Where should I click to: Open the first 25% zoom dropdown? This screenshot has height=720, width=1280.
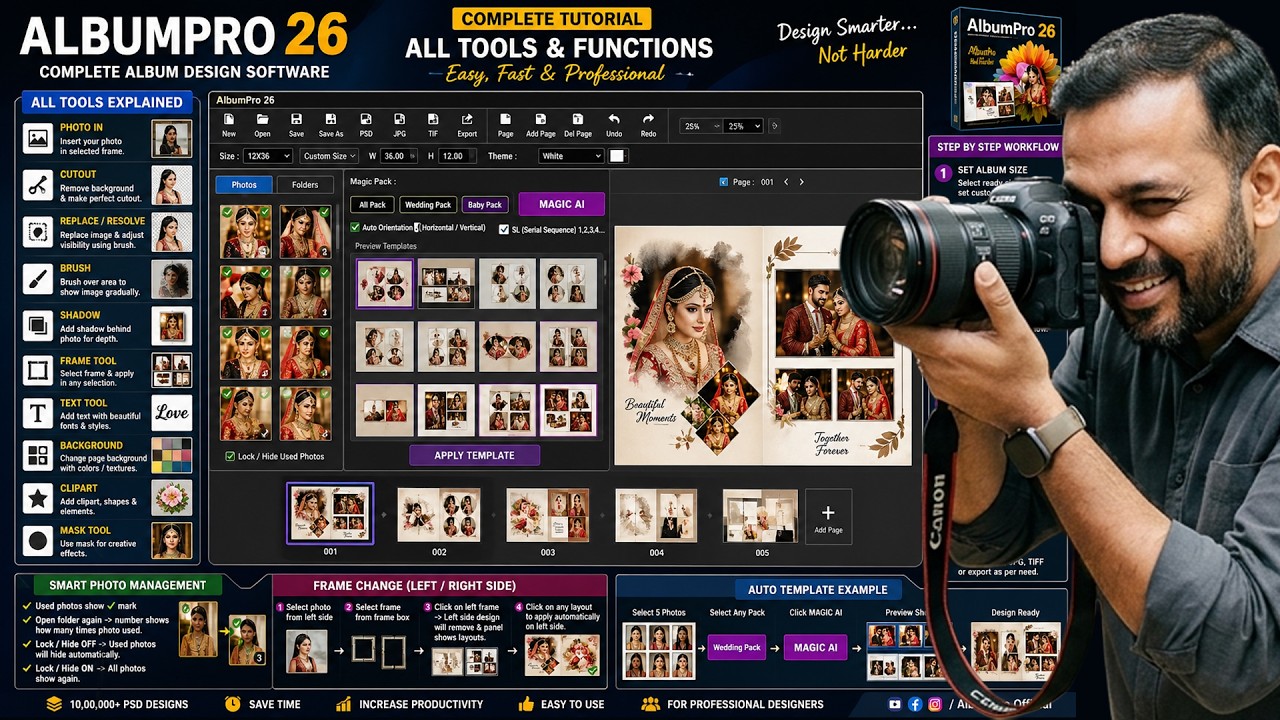click(700, 126)
